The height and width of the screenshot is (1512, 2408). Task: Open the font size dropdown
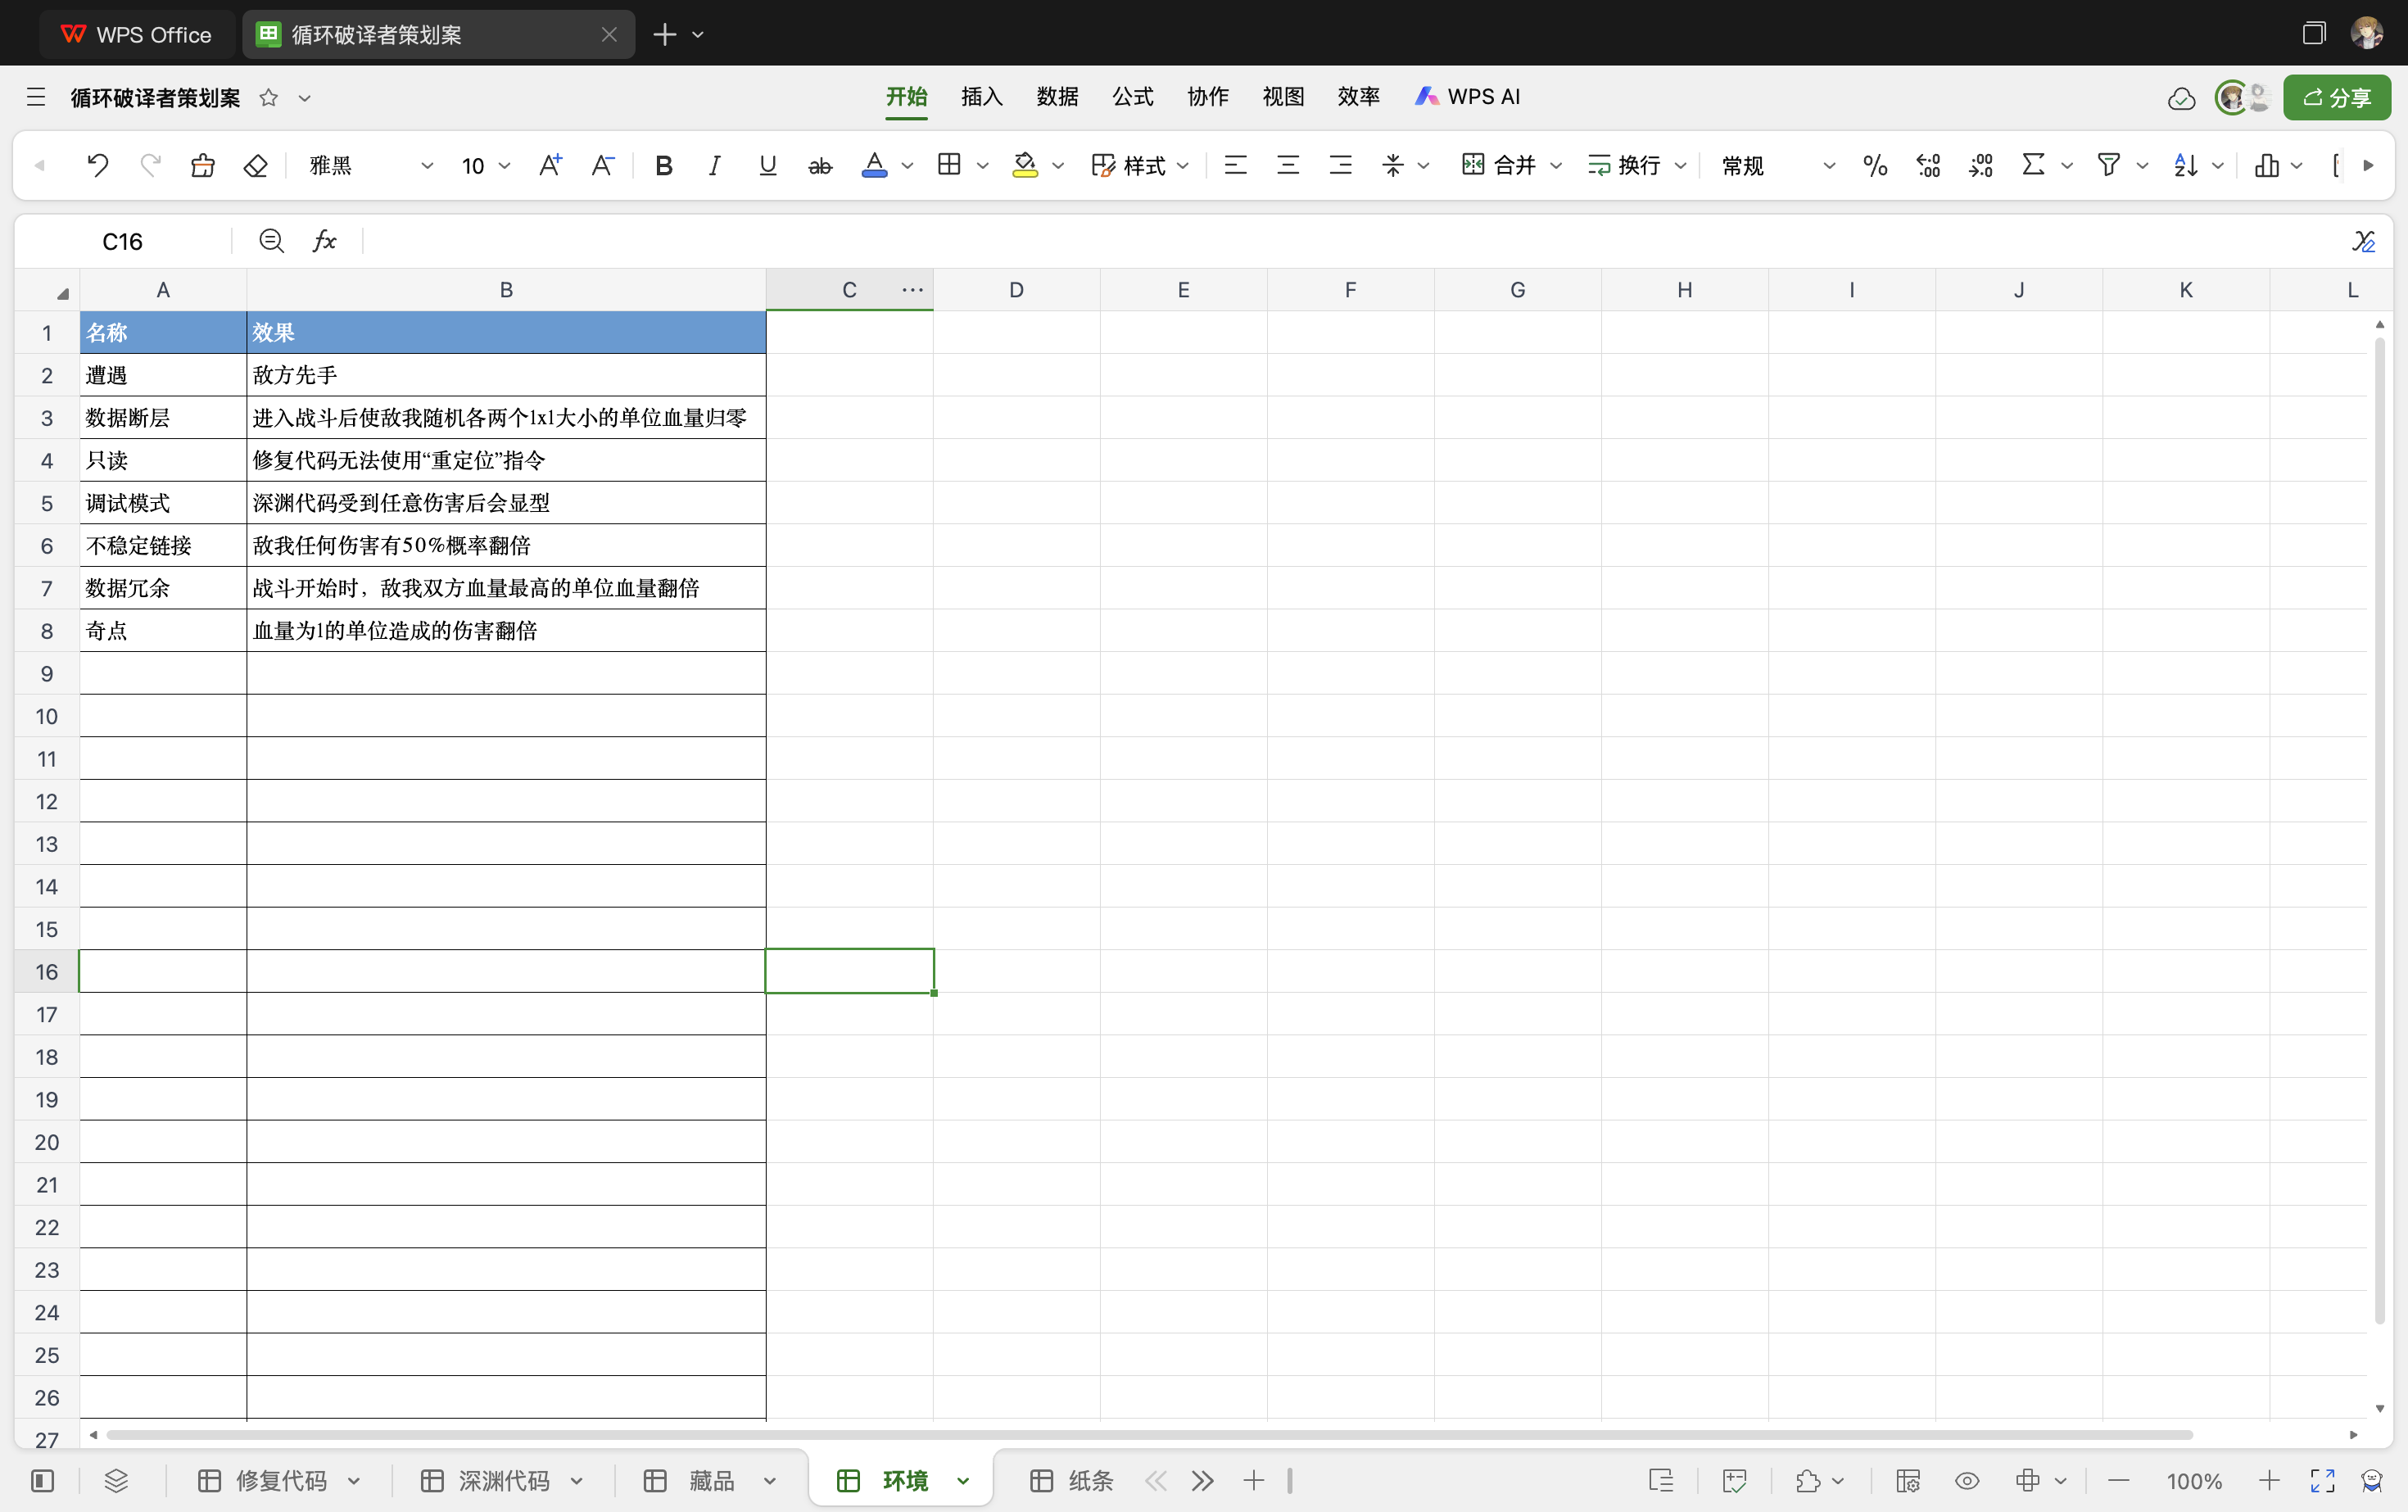pyautogui.click(x=505, y=166)
